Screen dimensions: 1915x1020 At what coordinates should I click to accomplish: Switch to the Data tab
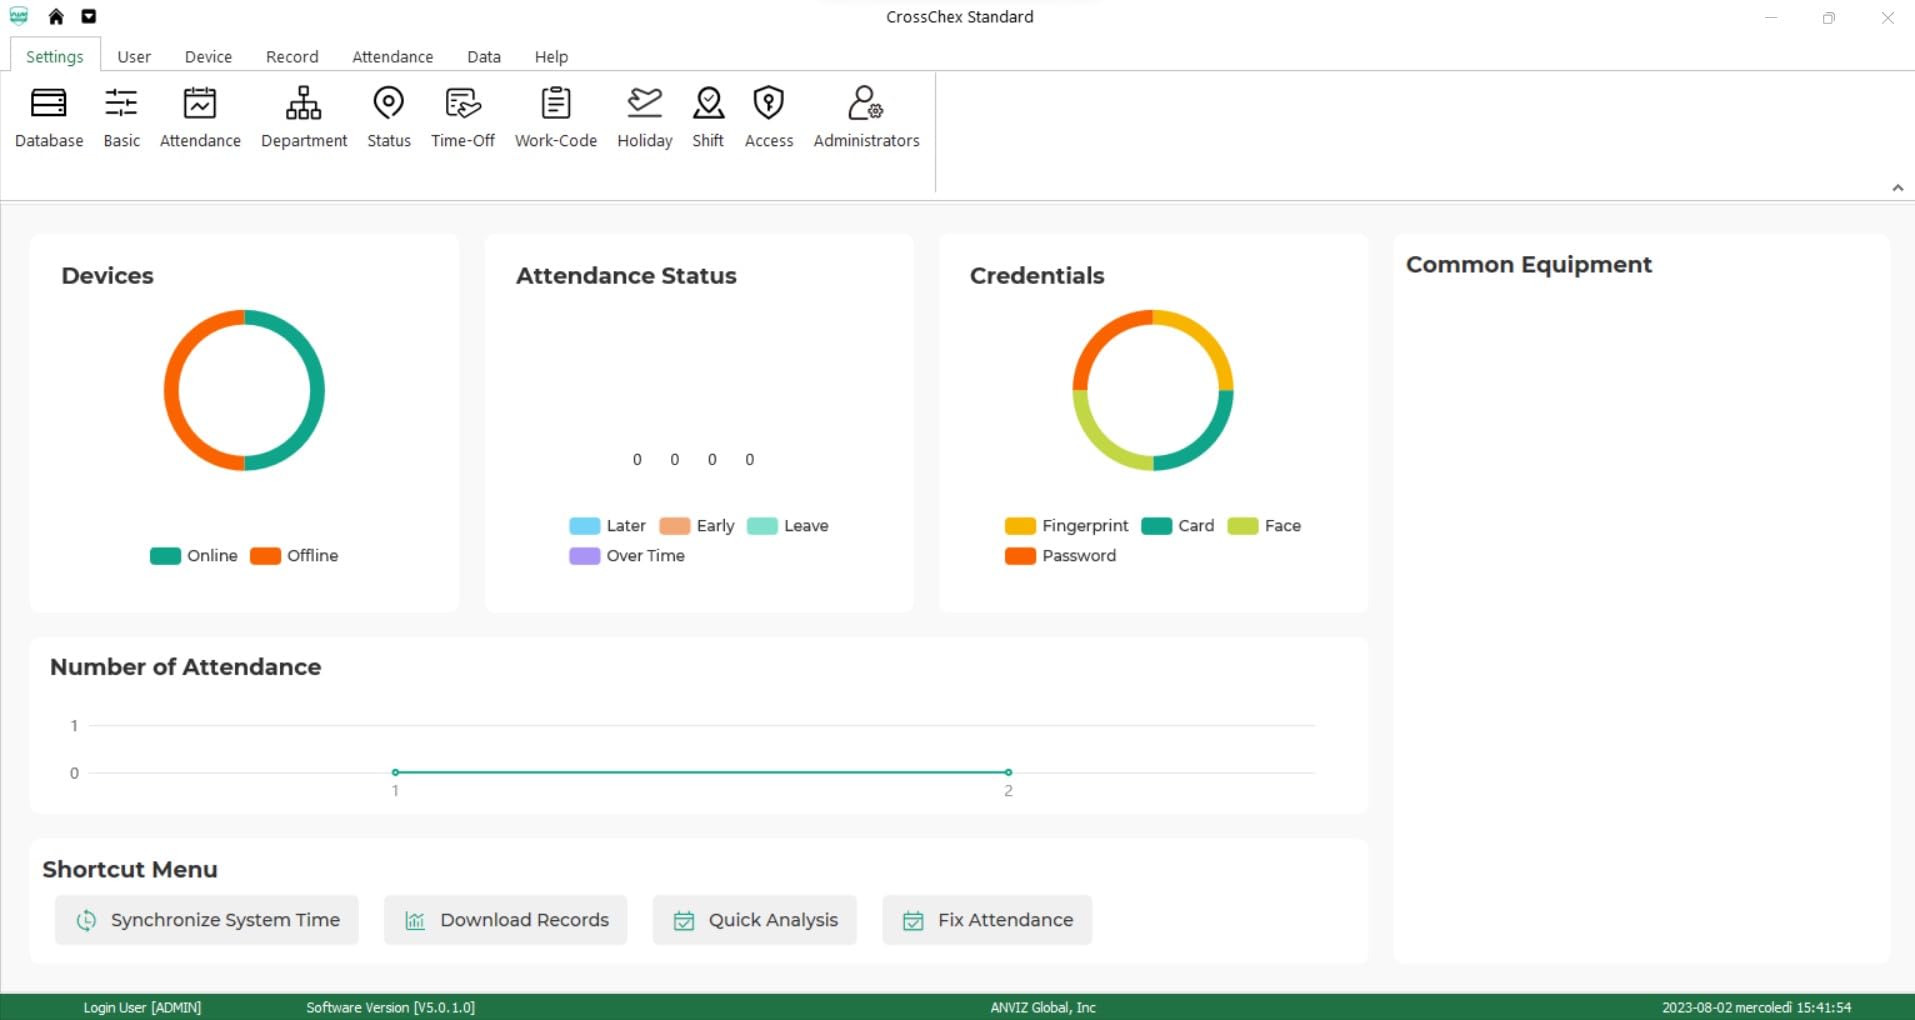click(x=484, y=56)
